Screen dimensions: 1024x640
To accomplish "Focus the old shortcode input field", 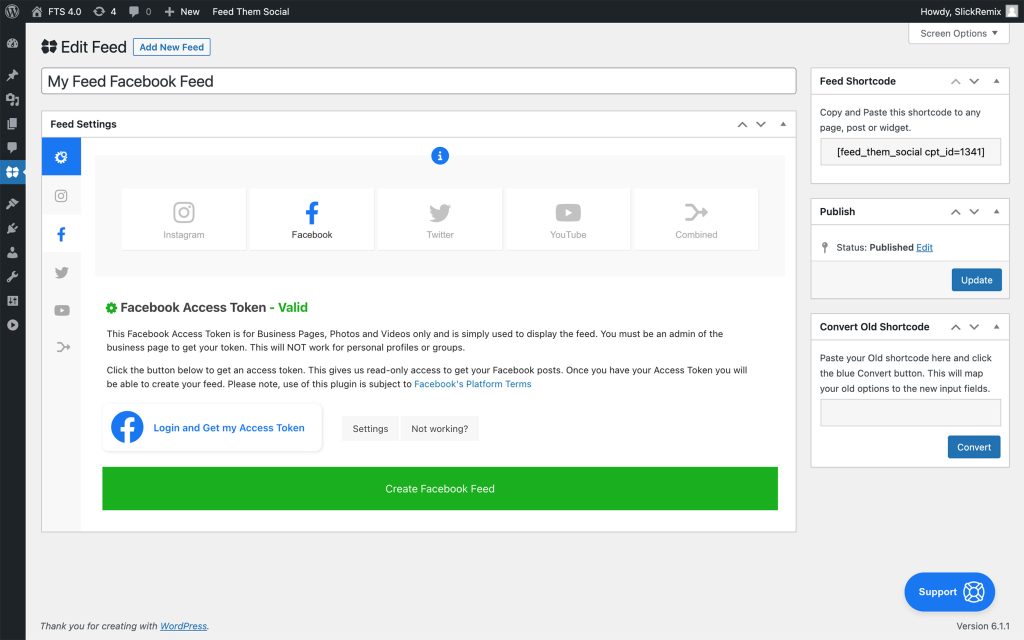I will tap(910, 413).
